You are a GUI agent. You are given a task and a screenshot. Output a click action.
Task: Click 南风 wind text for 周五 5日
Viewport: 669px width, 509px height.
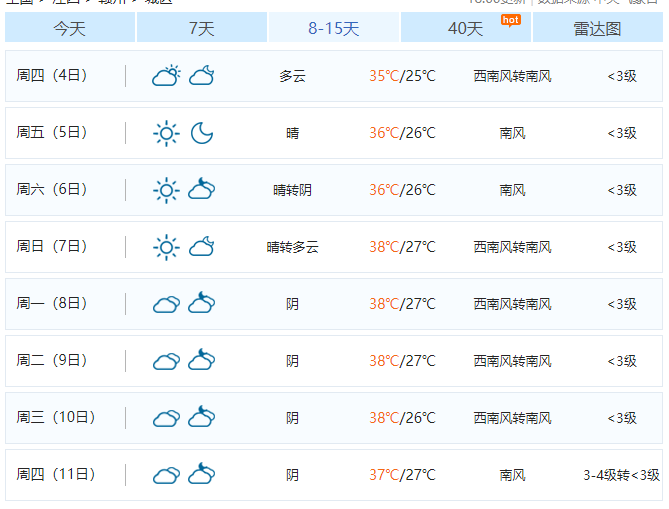click(x=512, y=134)
